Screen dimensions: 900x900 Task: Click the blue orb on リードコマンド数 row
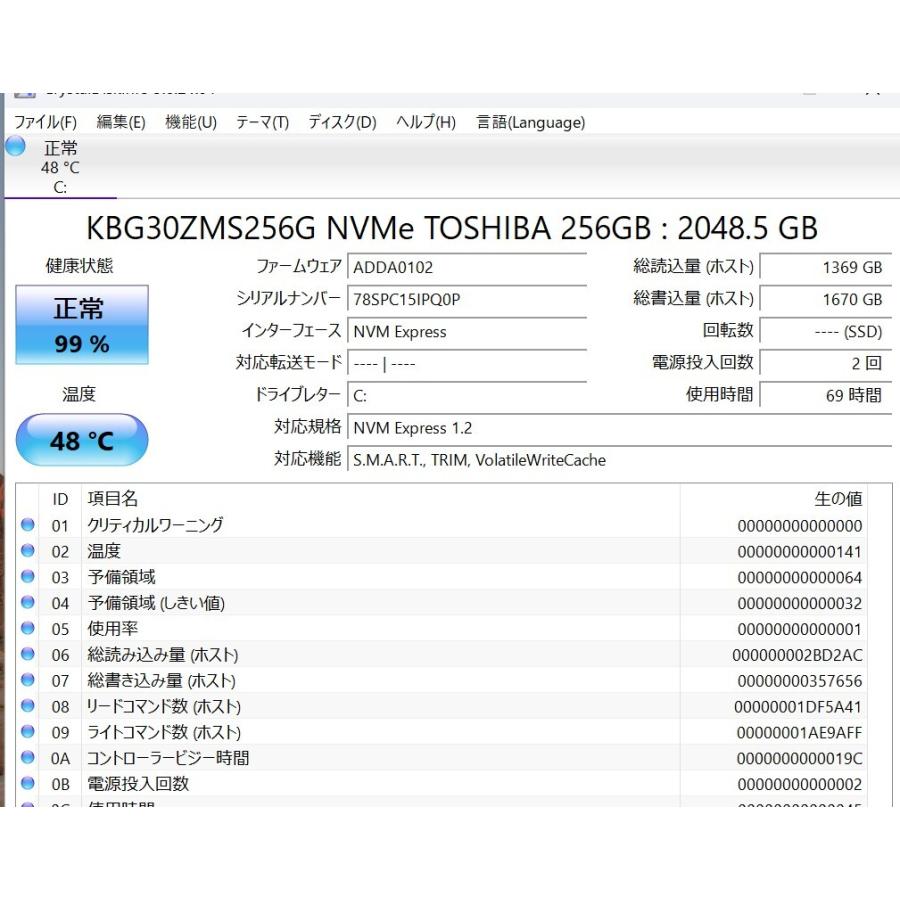28,705
